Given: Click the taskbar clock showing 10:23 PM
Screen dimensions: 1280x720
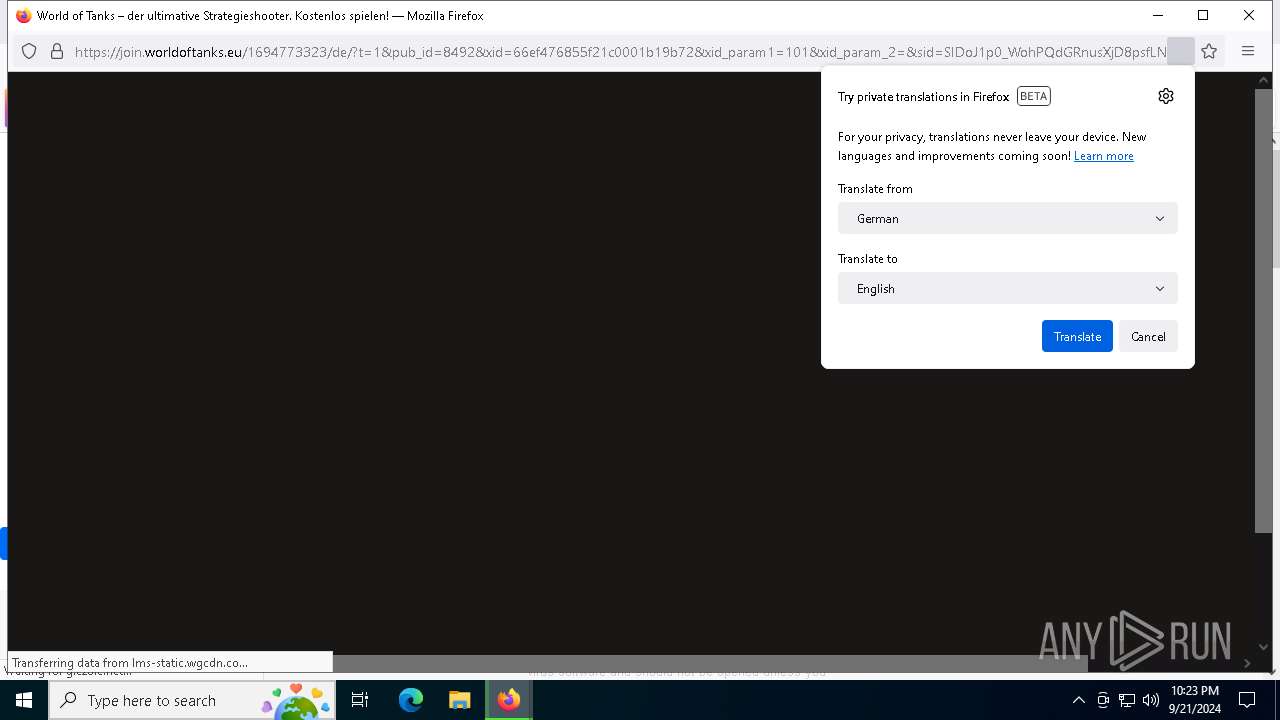Looking at the screenshot, I should (x=1195, y=700).
